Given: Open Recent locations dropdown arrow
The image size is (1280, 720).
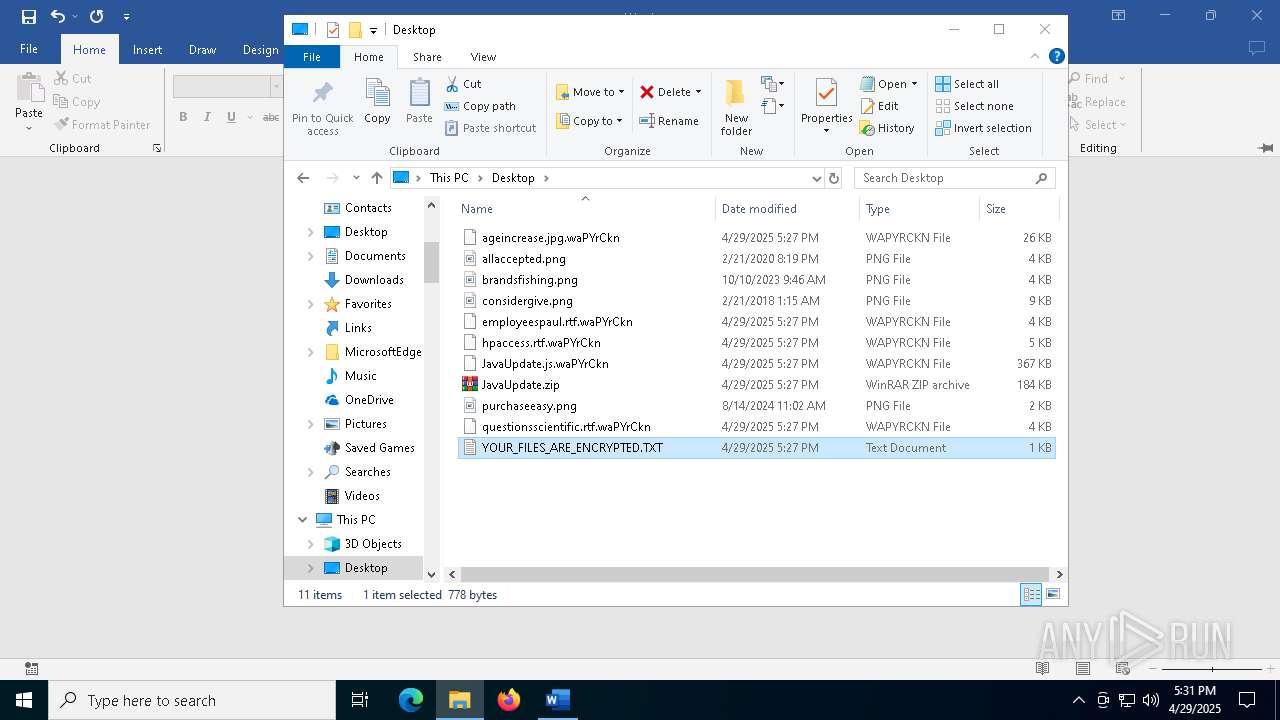Looking at the screenshot, I should (356, 178).
